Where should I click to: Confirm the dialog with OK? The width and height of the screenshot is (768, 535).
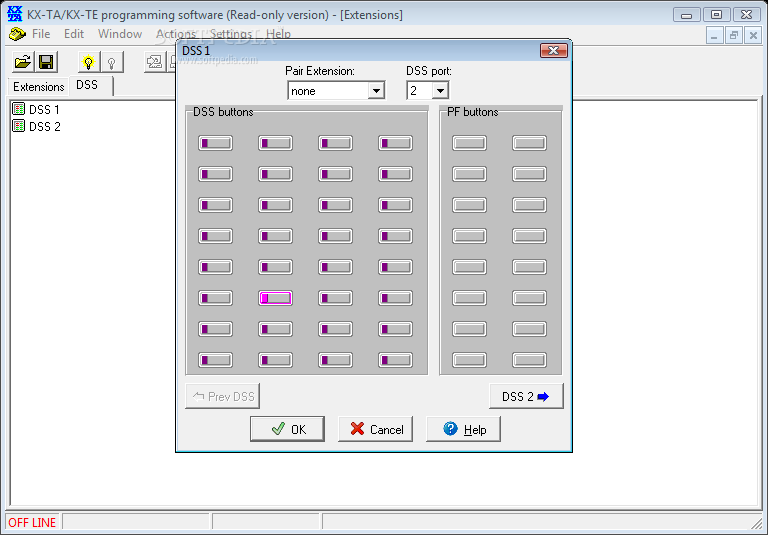288,429
